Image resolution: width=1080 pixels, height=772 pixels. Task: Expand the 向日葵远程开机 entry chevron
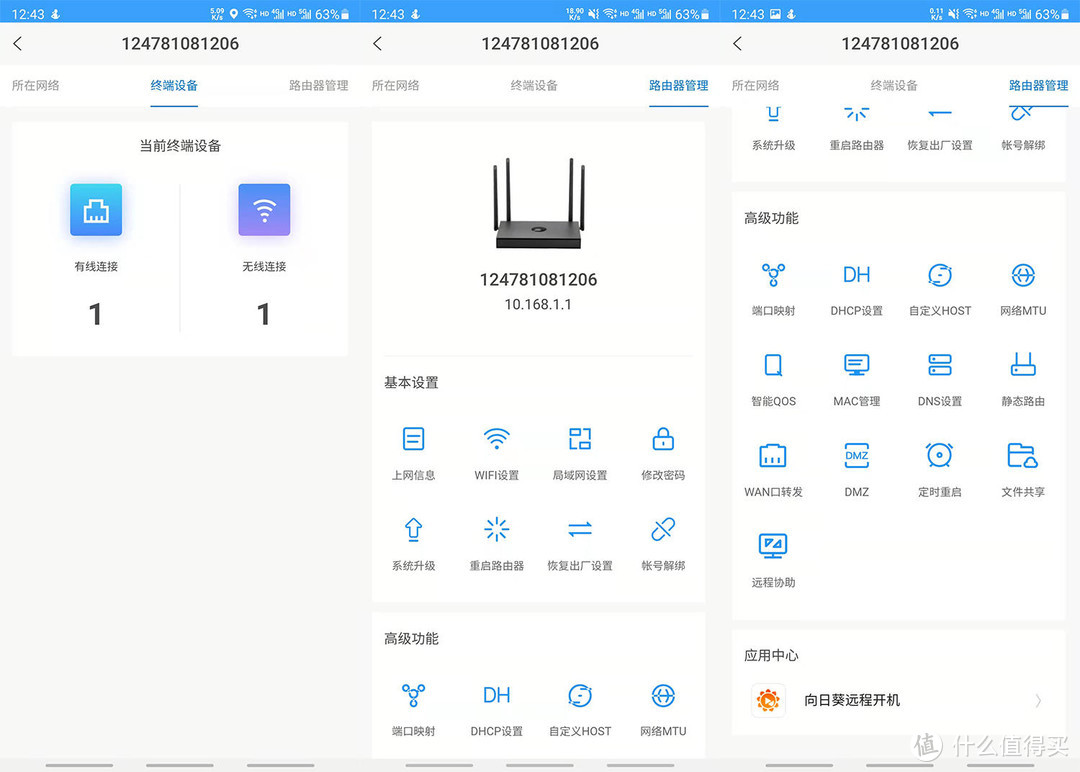point(1040,701)
